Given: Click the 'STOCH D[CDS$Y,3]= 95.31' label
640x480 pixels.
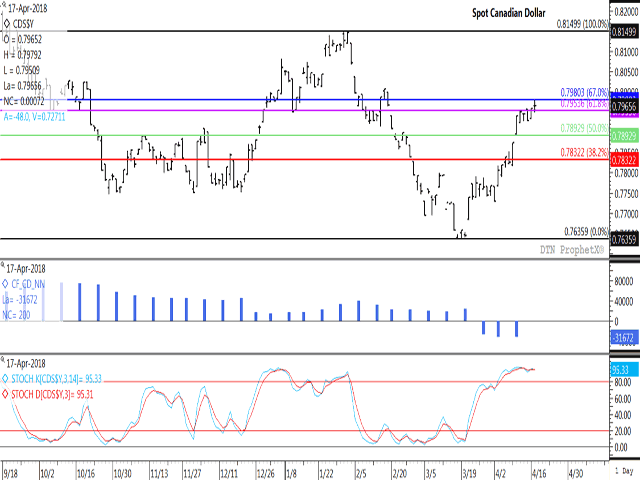Looking at the screenshot, I should pyautogui.click(x=52, y=395).
